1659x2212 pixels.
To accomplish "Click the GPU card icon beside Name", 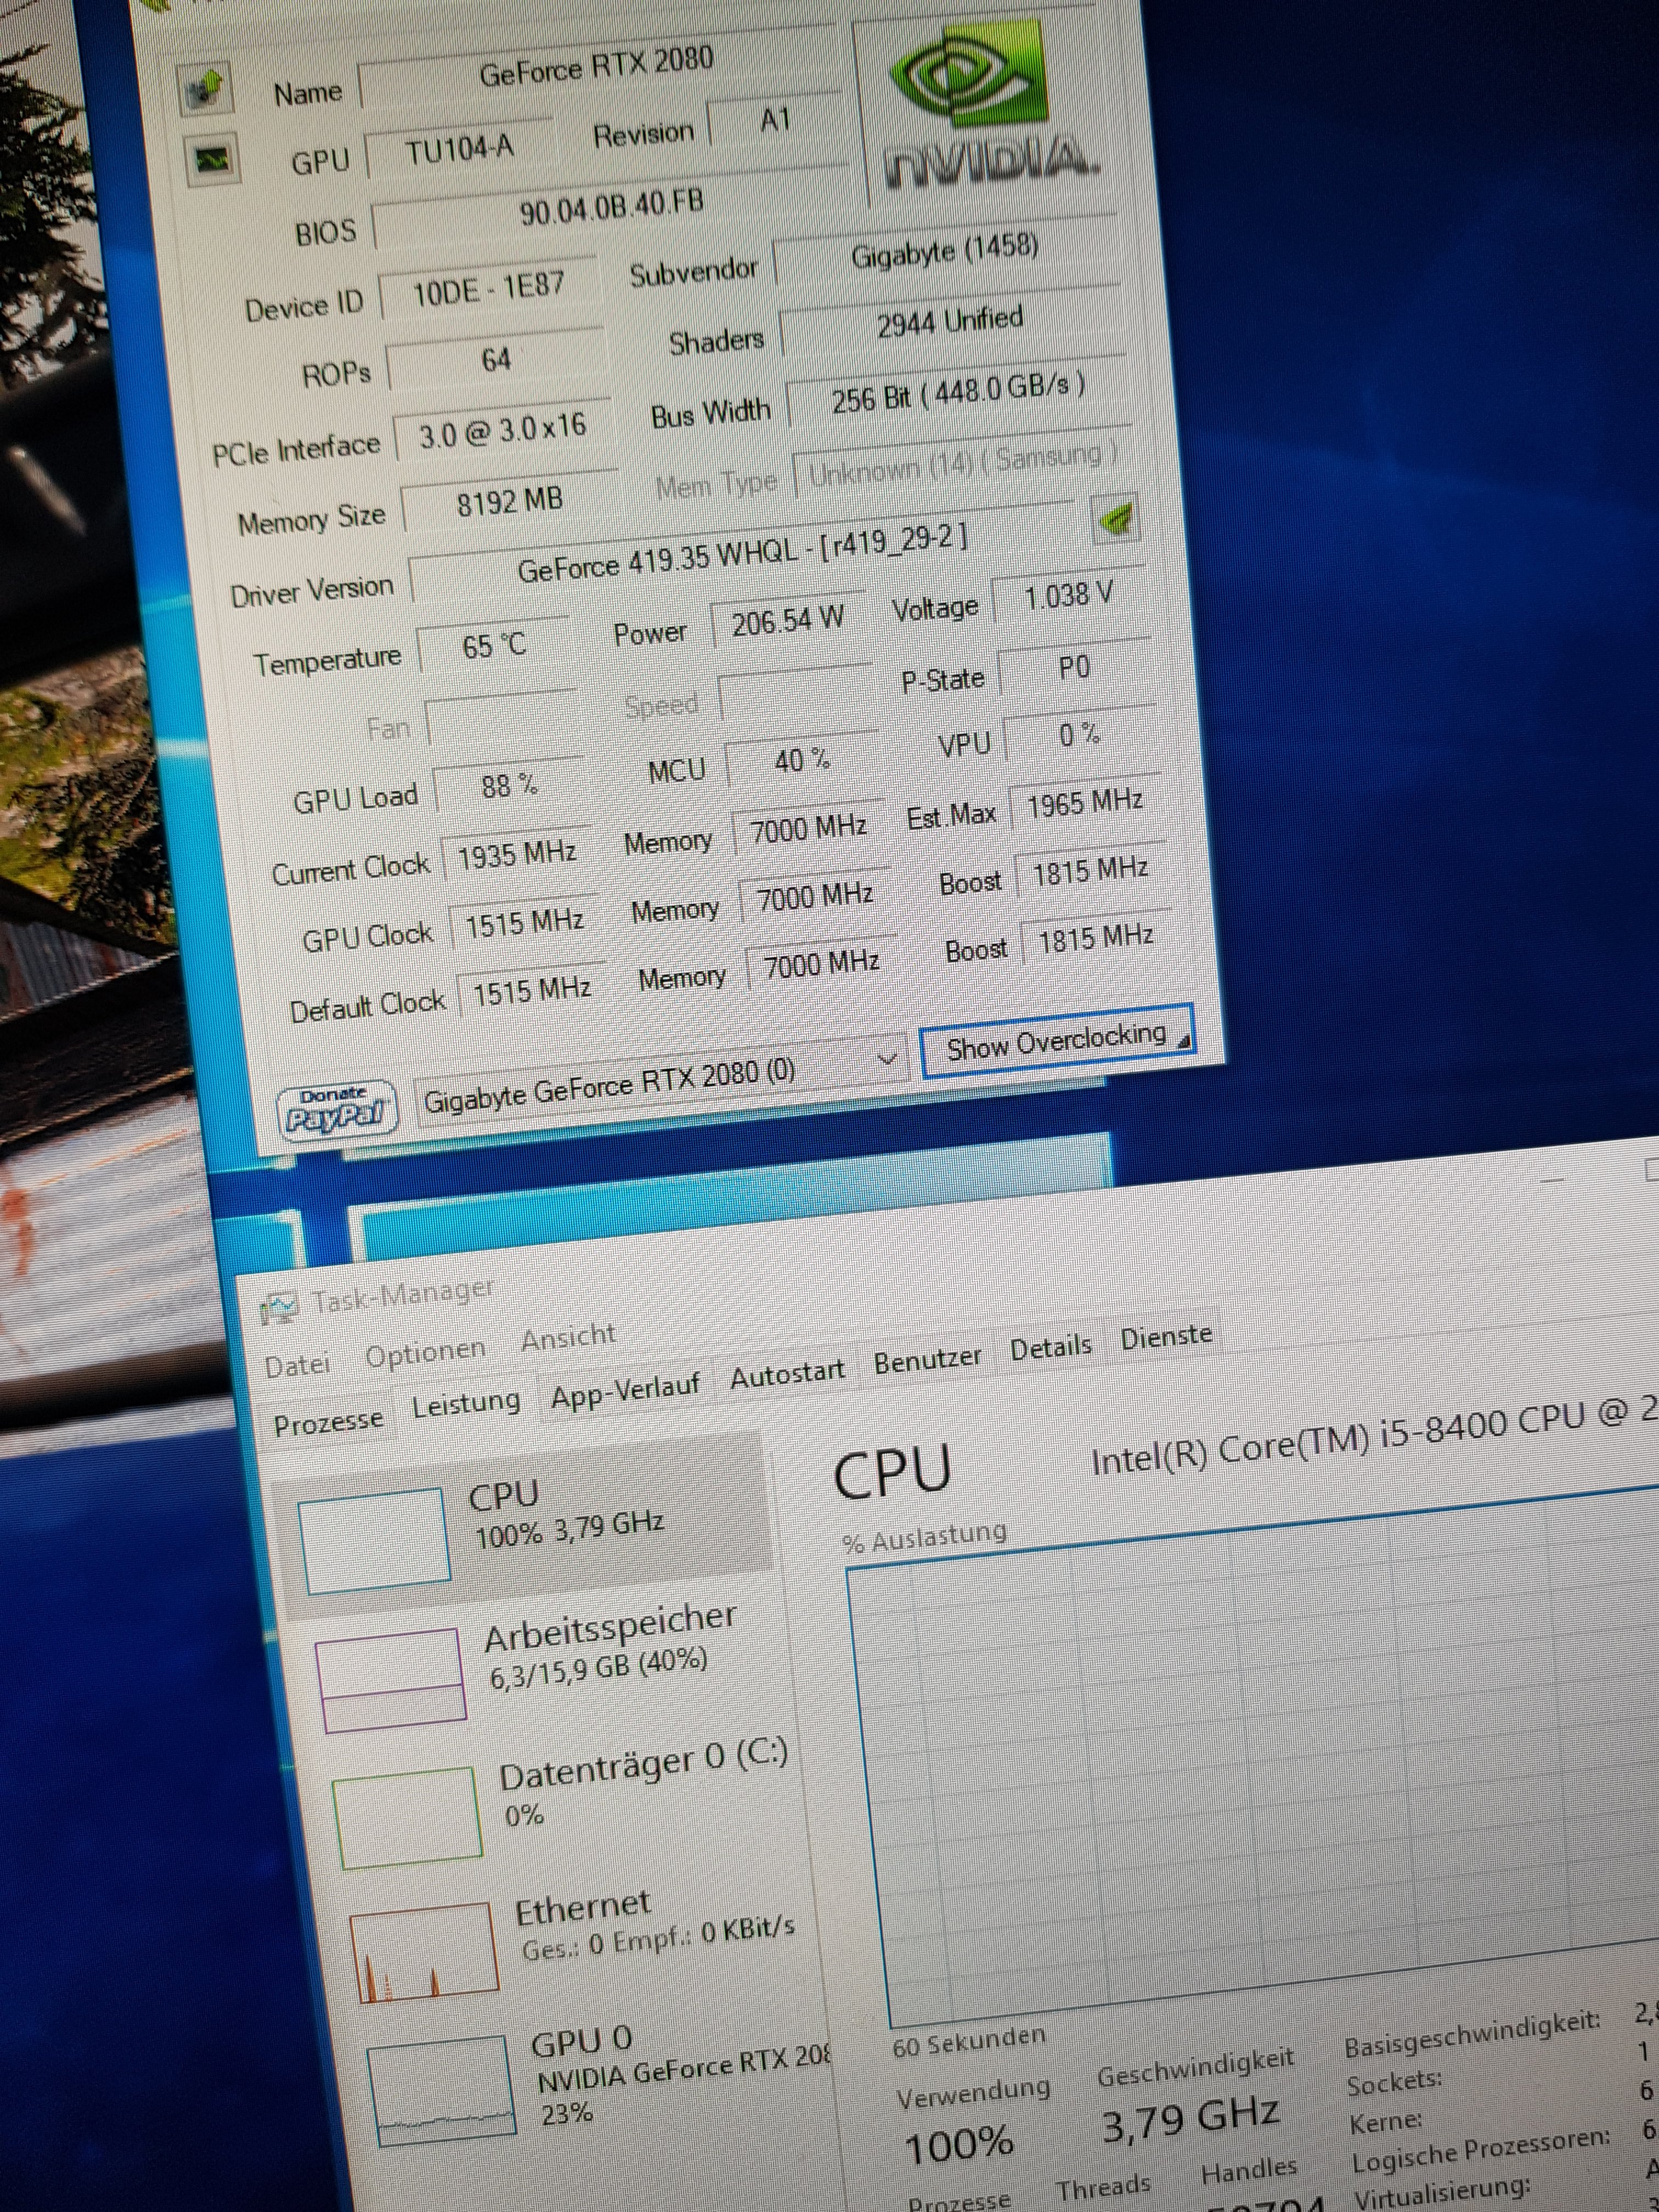I will pyautogui.click(x=205, y=89).
